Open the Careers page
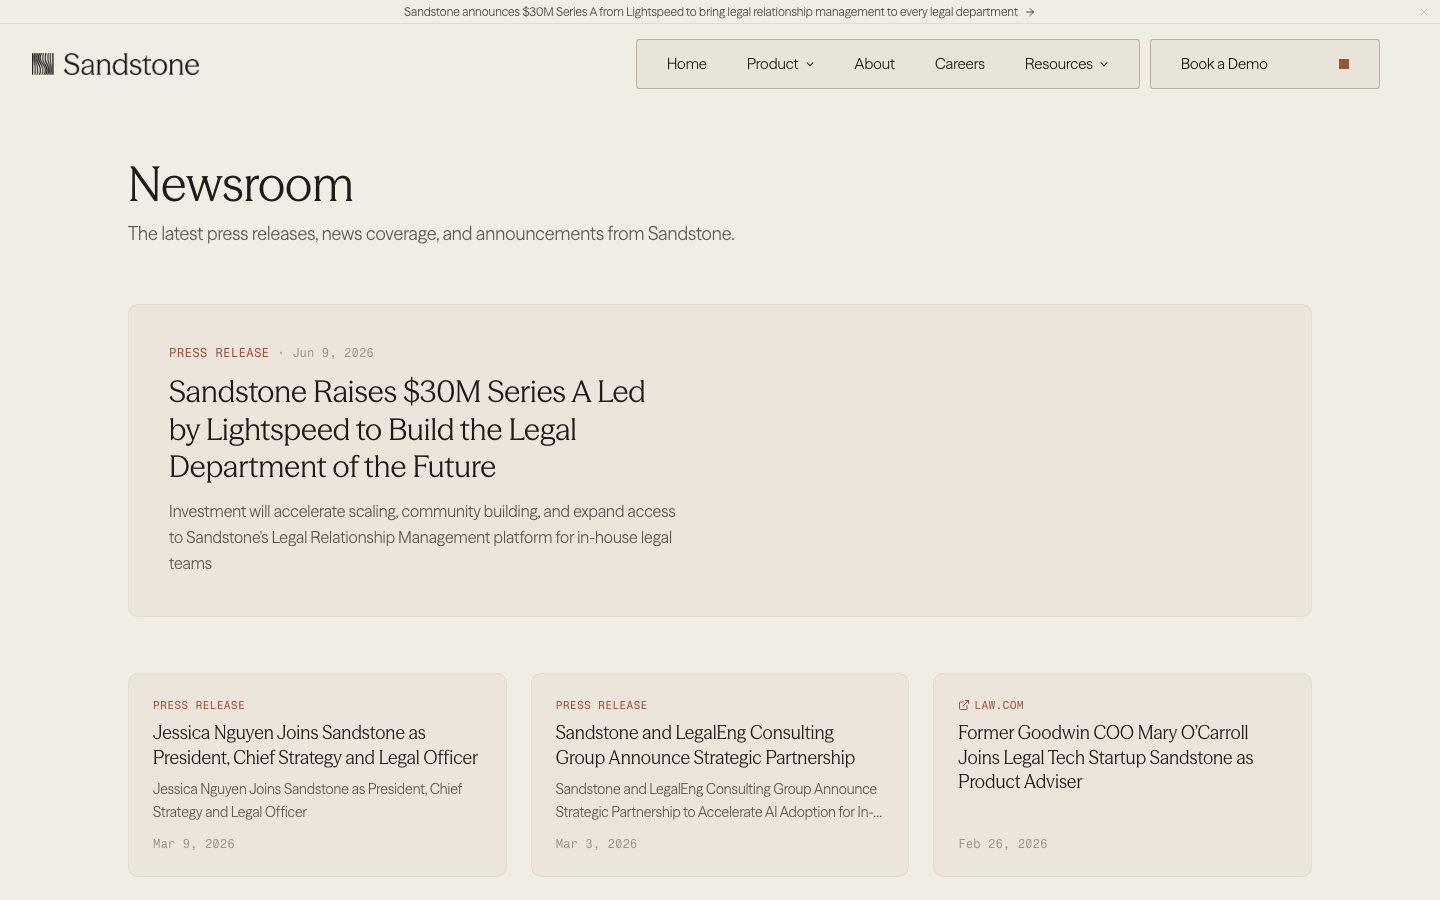This screenshot has height=900, width=1440. click(x=960, y=64)
